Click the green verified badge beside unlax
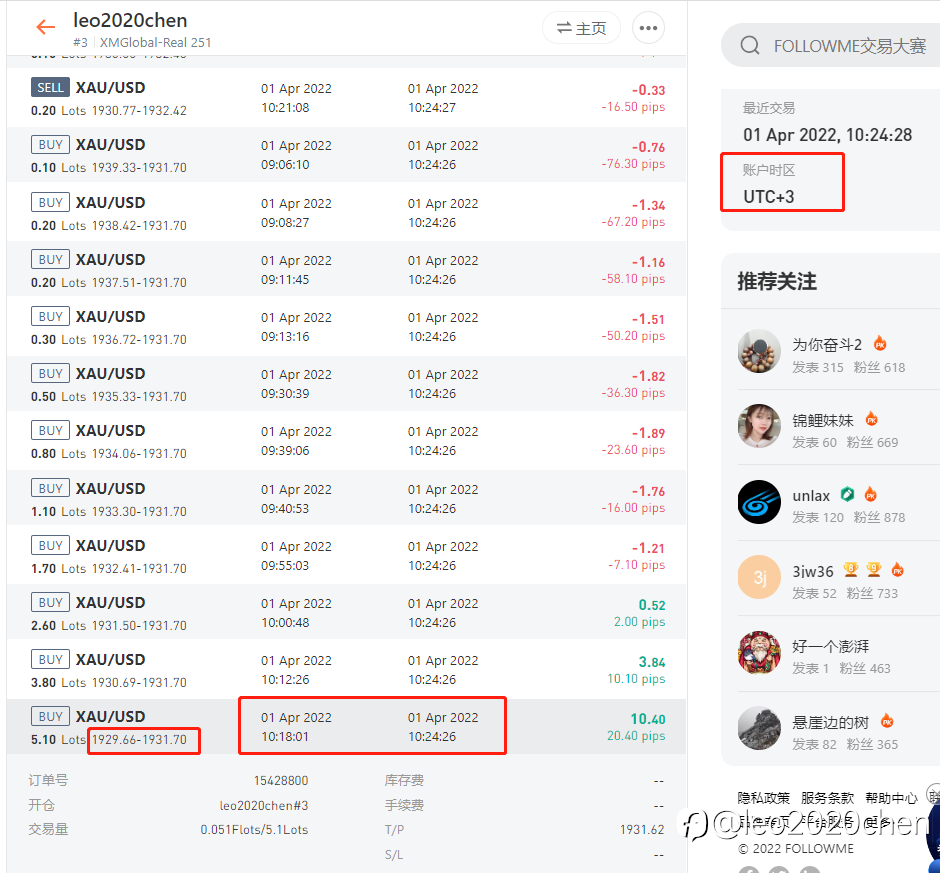The width and height of the screenshot is (940, 873). click(847, 494)
